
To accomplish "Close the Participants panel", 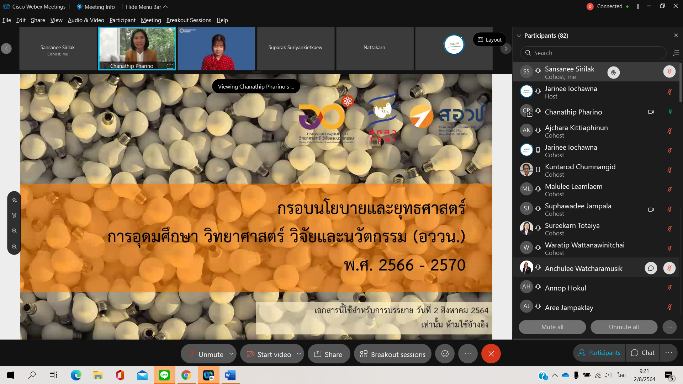I will 676,35.
